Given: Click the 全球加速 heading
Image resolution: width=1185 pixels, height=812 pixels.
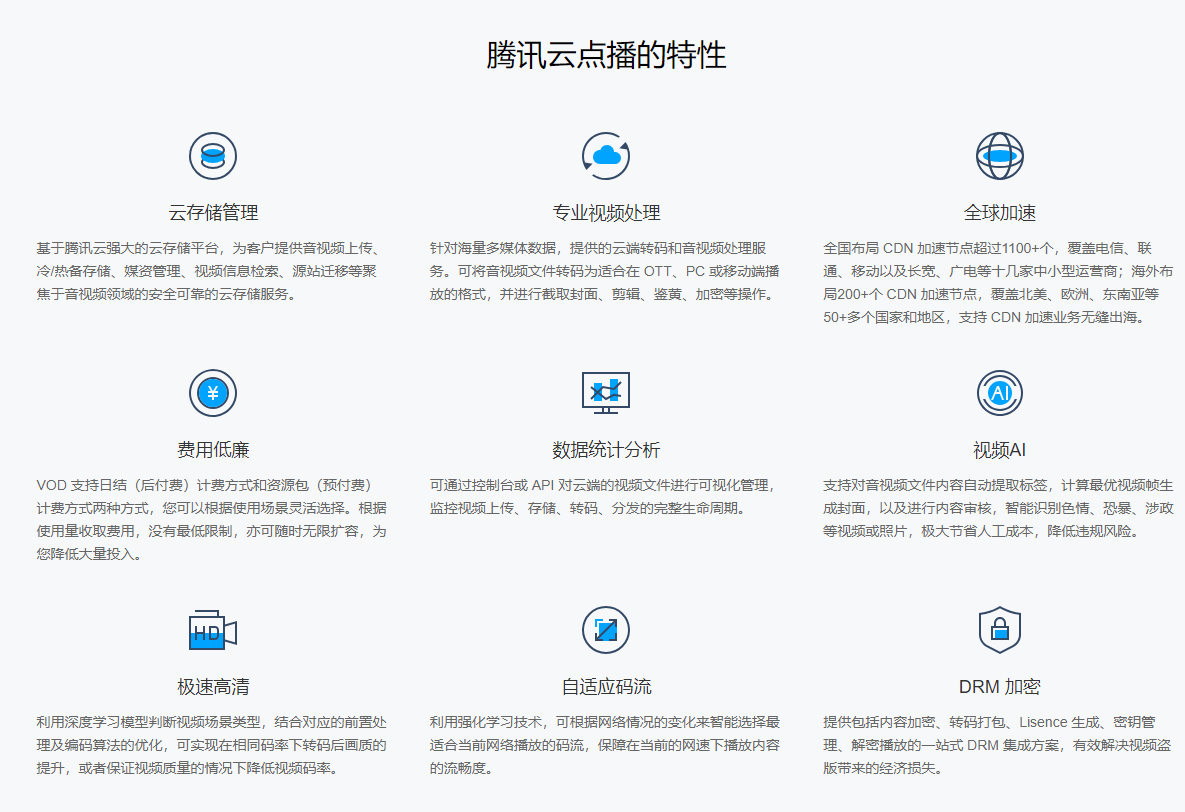Looking at the screenshot, I should 1000,213.
